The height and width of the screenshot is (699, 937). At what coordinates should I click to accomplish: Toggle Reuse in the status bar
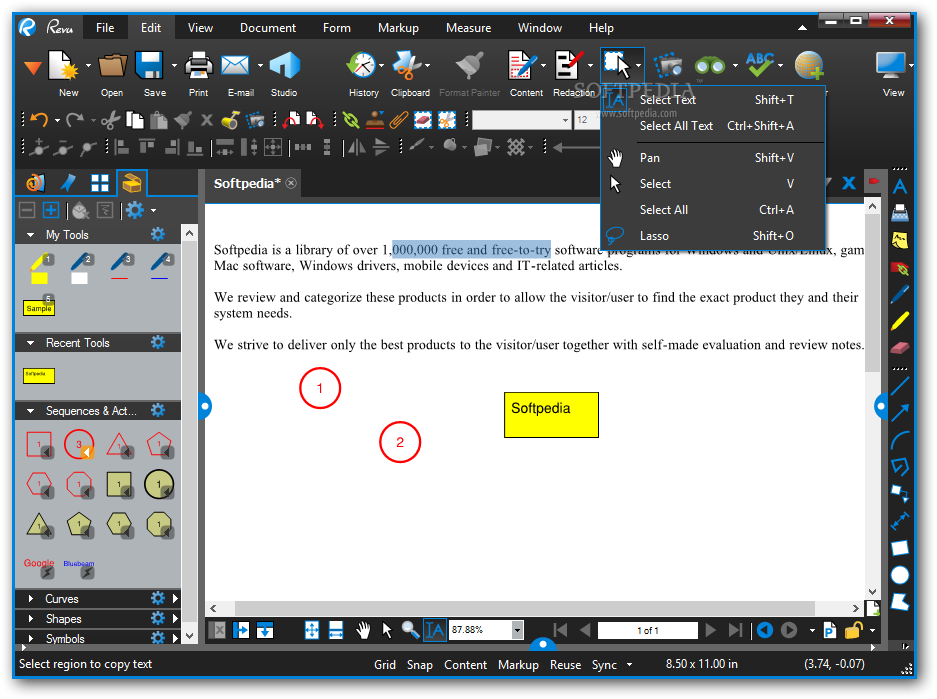click(565, 664)
